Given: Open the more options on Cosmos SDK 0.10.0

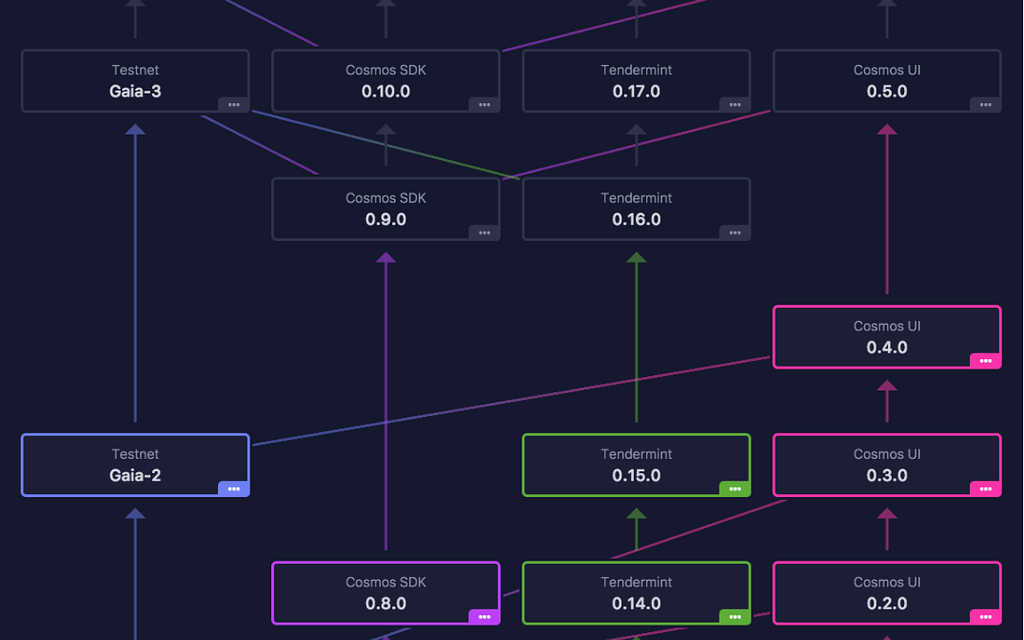Looking at the screenshot, I should [485, 104].
